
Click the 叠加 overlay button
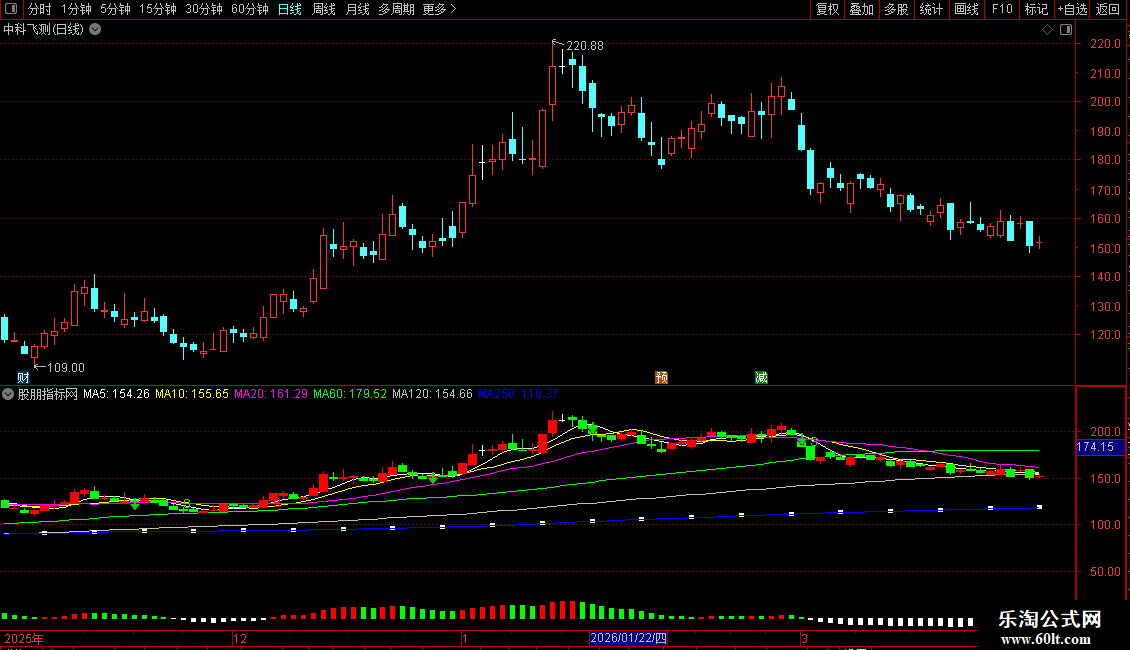861,9
